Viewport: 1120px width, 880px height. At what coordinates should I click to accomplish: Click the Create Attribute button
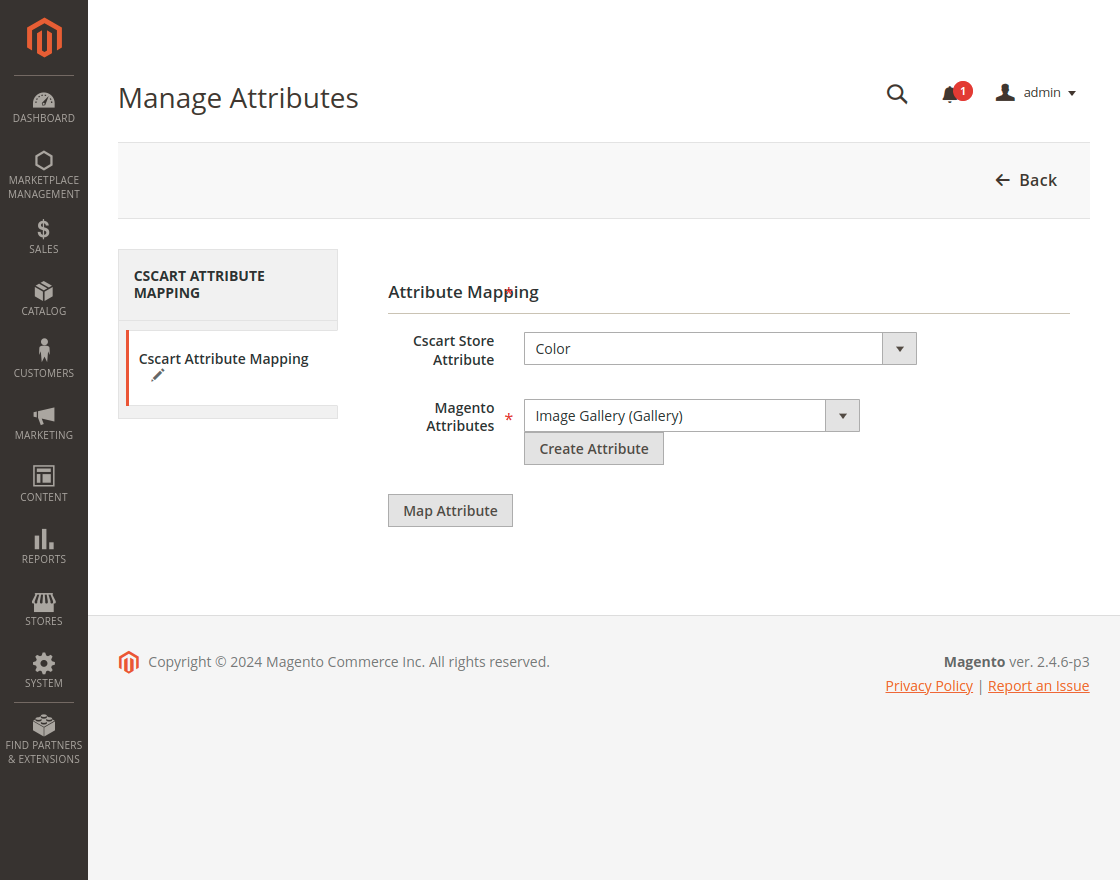[x=594, y=449]
